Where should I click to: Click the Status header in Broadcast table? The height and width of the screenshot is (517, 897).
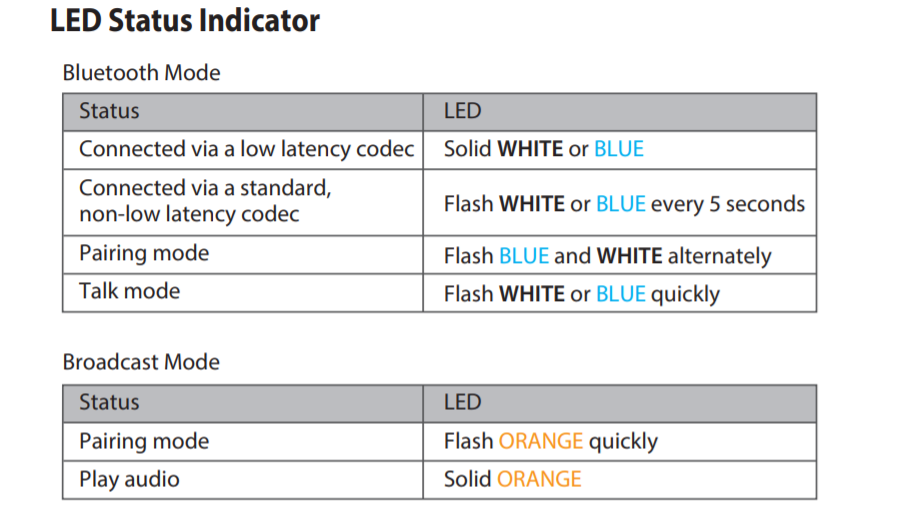109,402
